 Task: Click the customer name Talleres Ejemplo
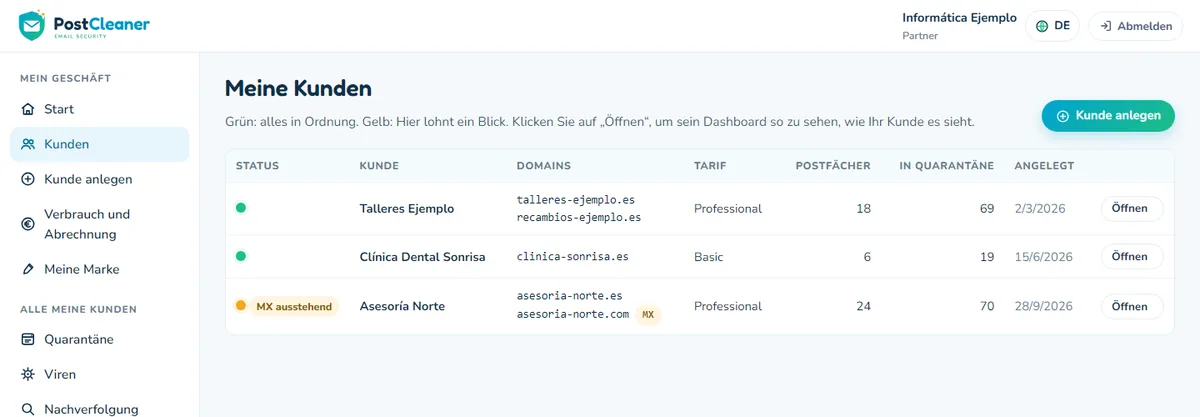(x=406, y=209)
